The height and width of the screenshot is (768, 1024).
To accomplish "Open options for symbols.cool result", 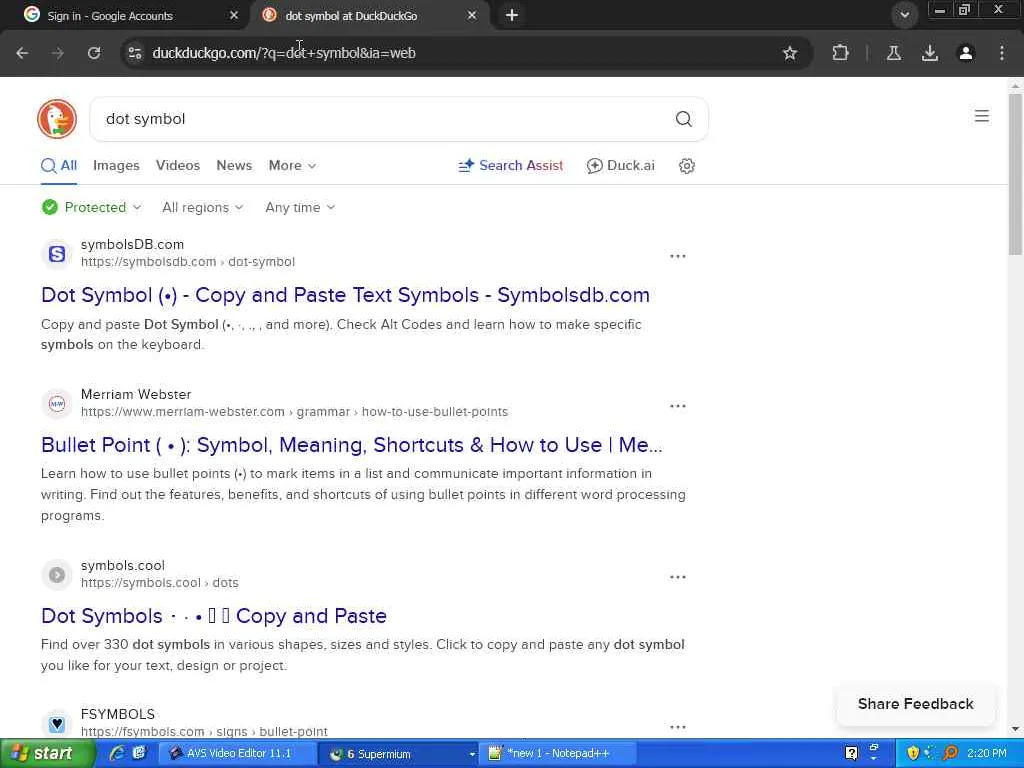I will (x=678, y=577).
